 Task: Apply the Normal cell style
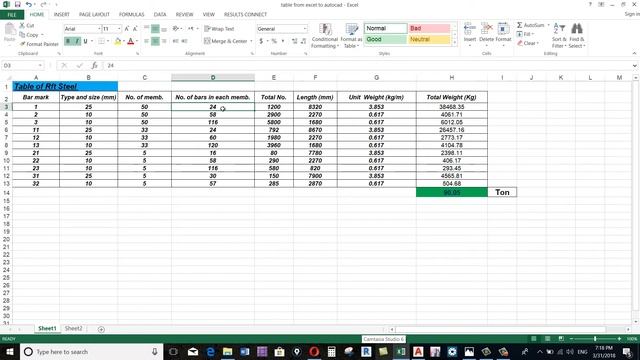385,28
